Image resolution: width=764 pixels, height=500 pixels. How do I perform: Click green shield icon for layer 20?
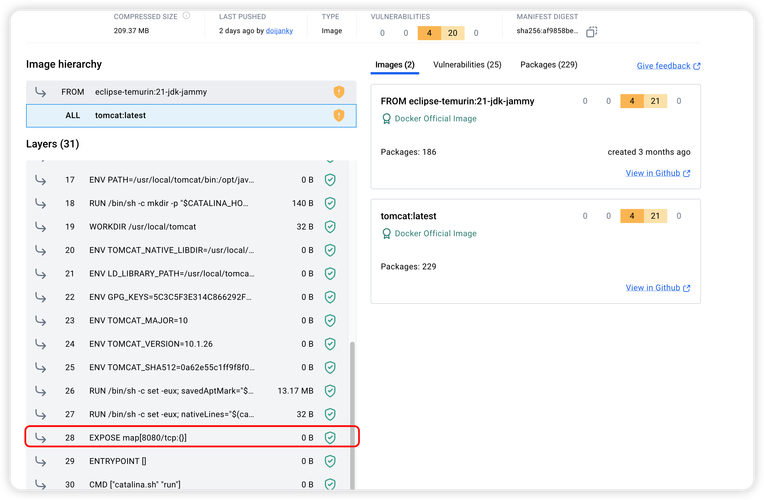(330, 250)
